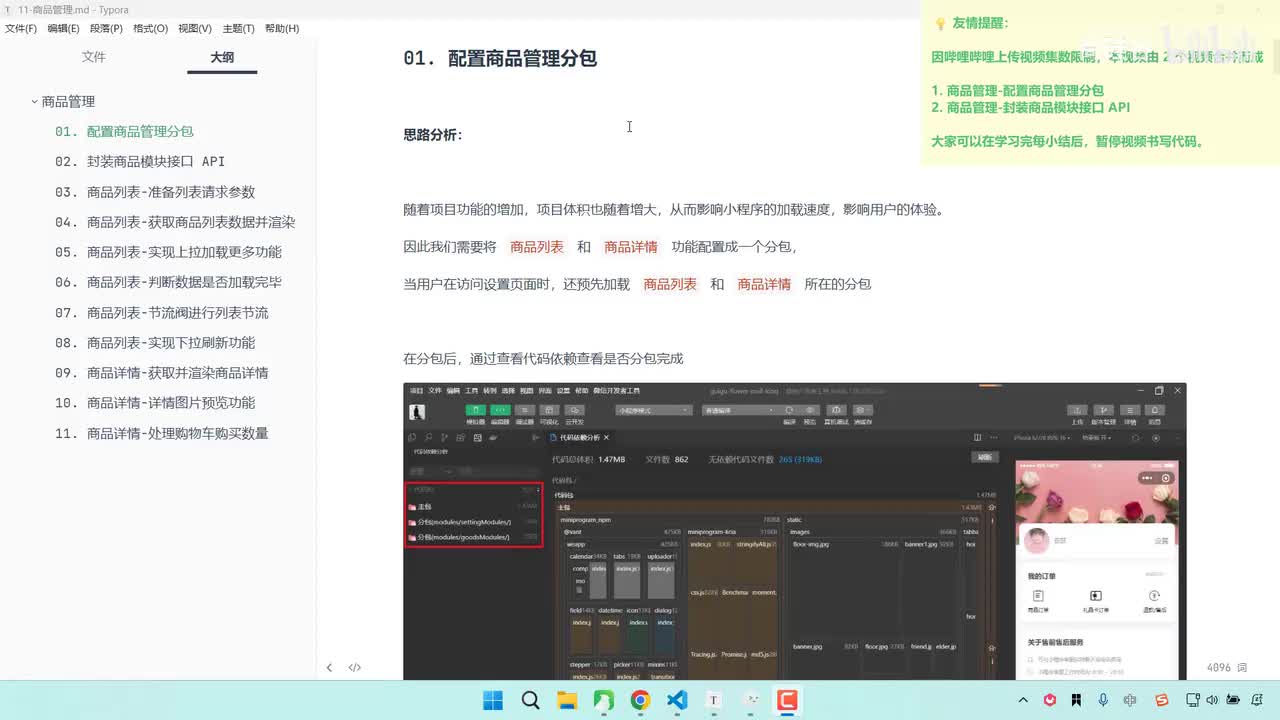Jump to 09. 商品详情-获取并渲染商品详情
Image resolution: width=1280 pixels, height=720 pixels.
162,372
